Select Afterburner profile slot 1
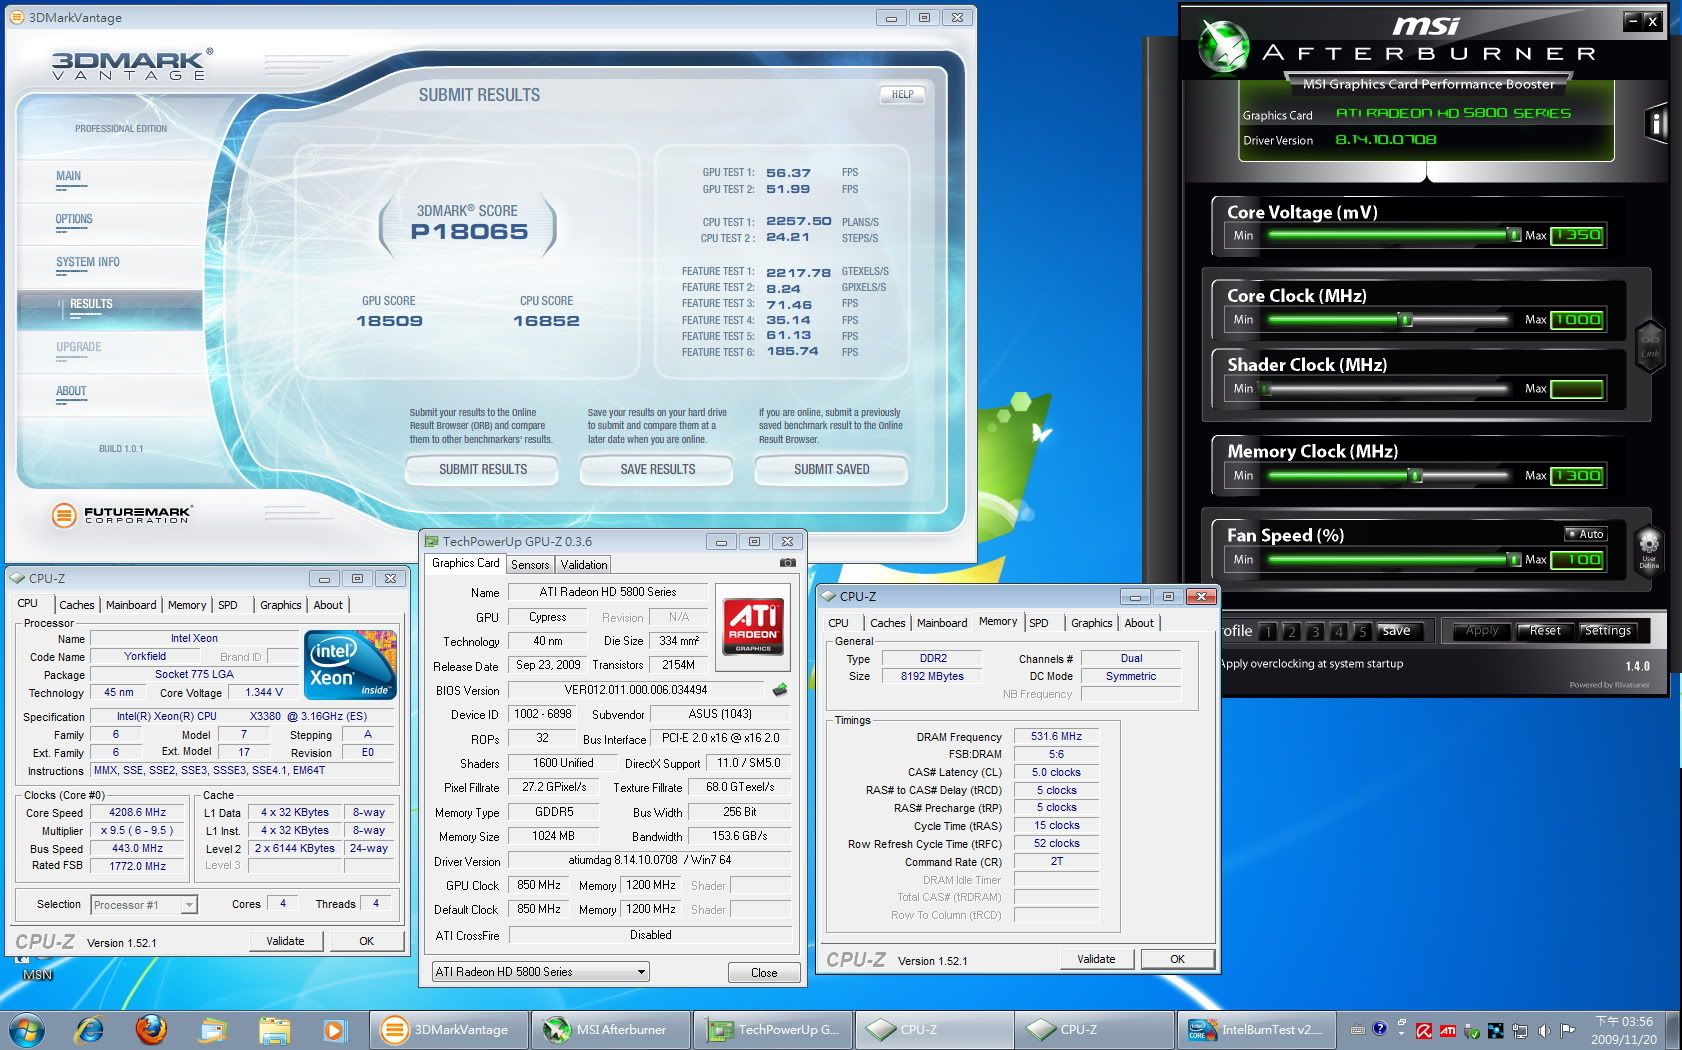This screenshot has height=1050, width=1682. coord(1268,631)
